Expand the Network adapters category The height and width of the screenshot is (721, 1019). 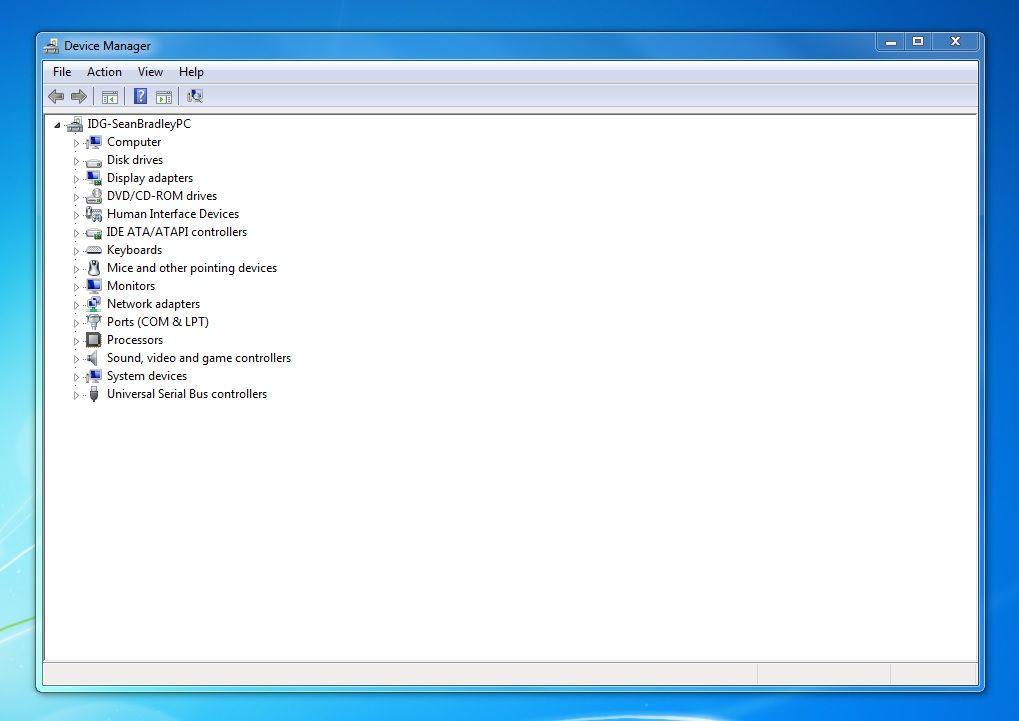tap(76, 305)
